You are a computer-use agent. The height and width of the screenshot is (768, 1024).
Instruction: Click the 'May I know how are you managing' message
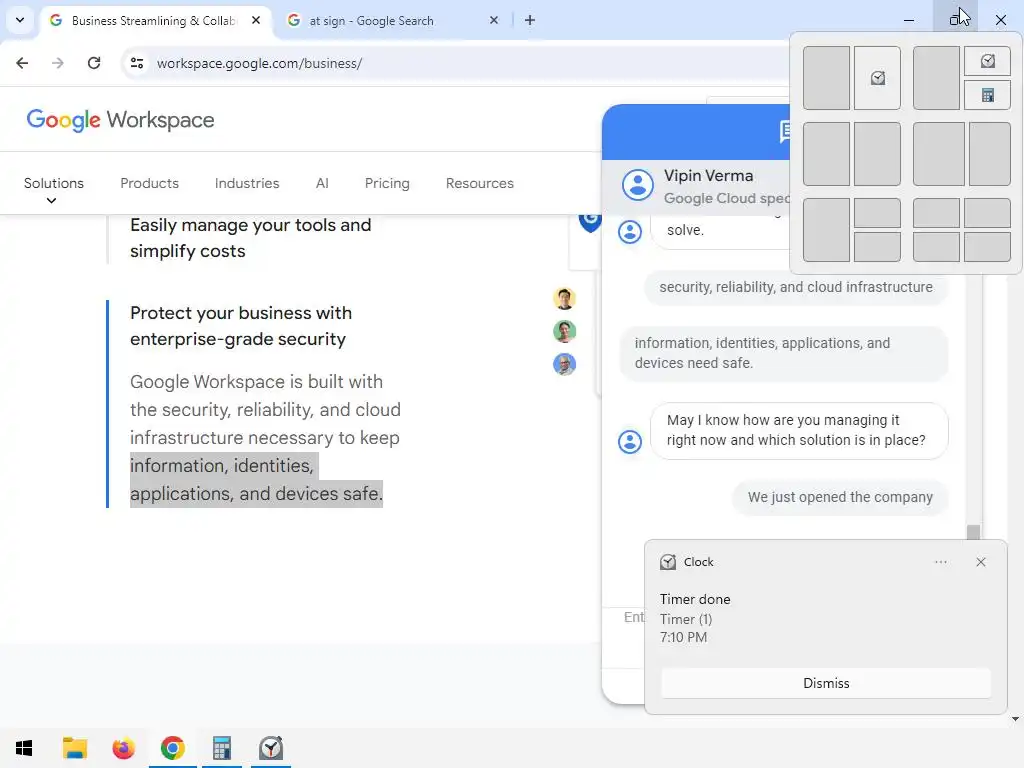pos(799,430)
